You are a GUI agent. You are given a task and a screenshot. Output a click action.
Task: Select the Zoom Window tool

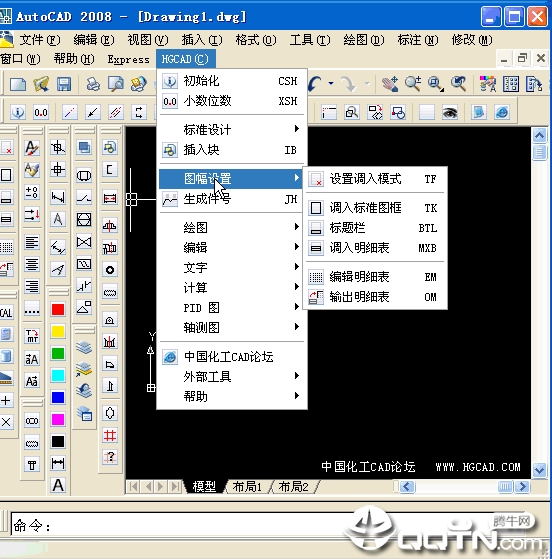point(435,84)
